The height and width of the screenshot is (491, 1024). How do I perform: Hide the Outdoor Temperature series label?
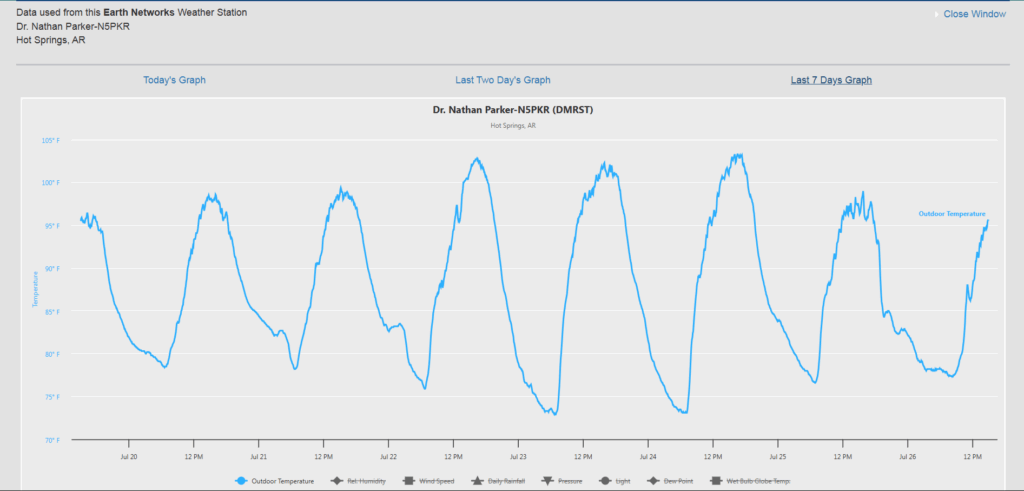pyautogui.click(x=283, y=481)
